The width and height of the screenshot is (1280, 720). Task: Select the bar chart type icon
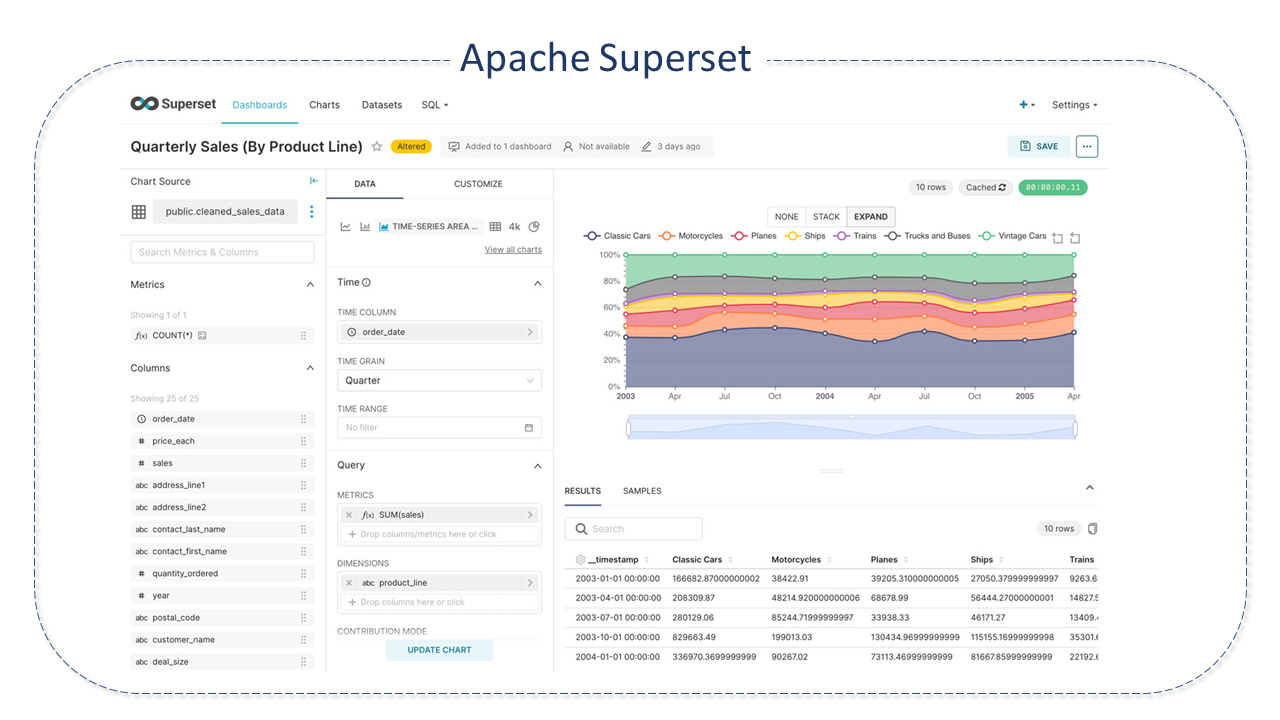(365, 227)
